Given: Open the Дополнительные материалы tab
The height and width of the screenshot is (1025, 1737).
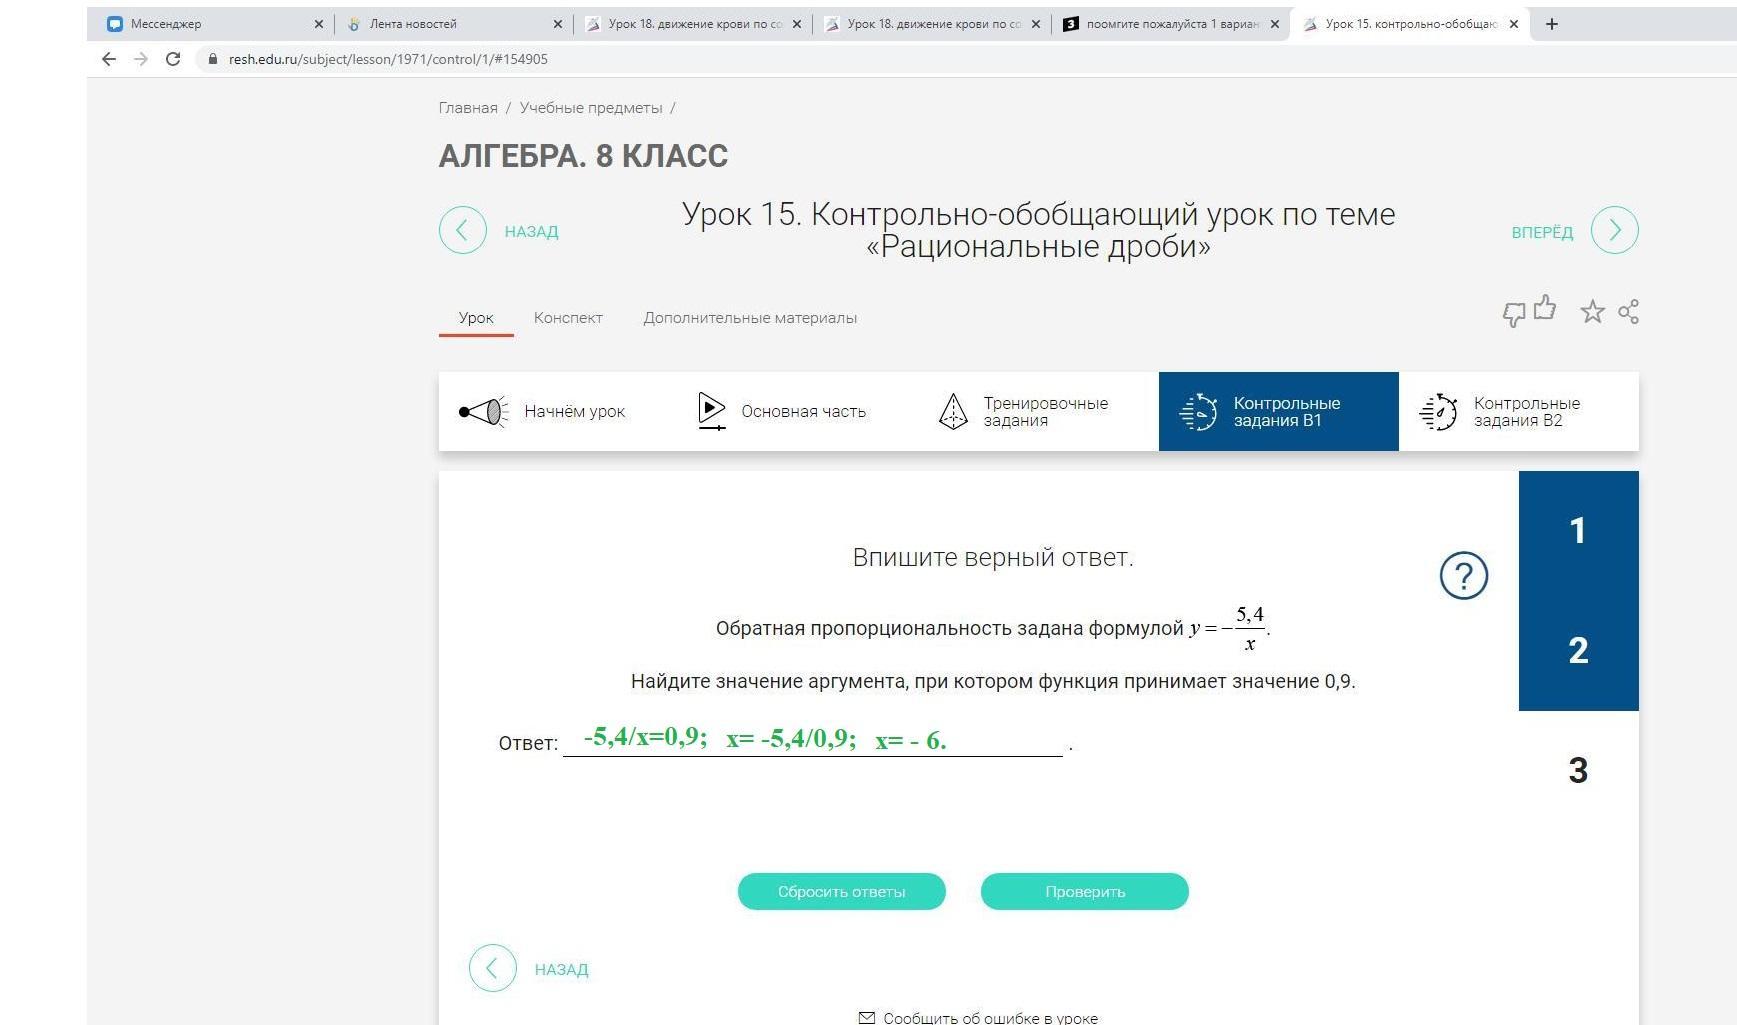Looking at the screenshot, I should pos(750,318).
